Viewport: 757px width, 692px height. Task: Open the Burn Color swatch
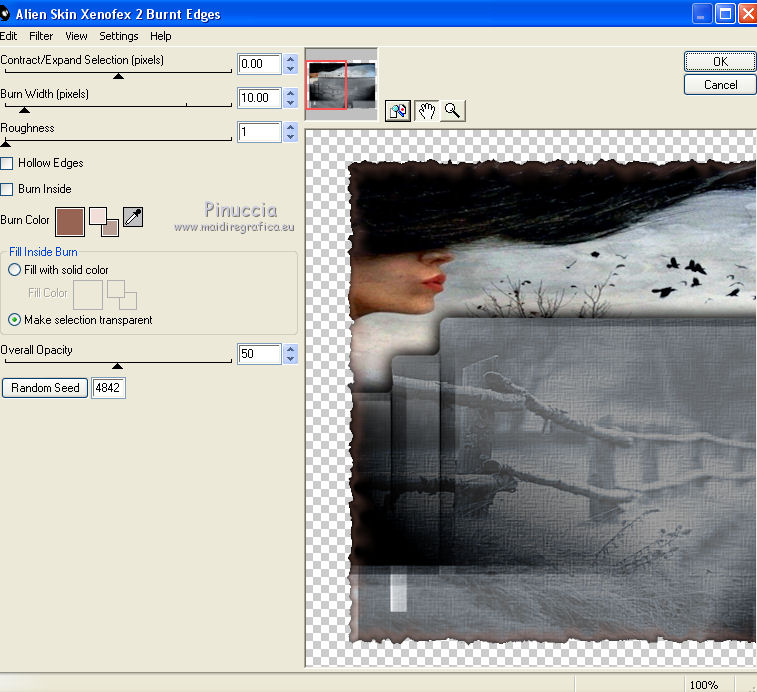(70, 222)
